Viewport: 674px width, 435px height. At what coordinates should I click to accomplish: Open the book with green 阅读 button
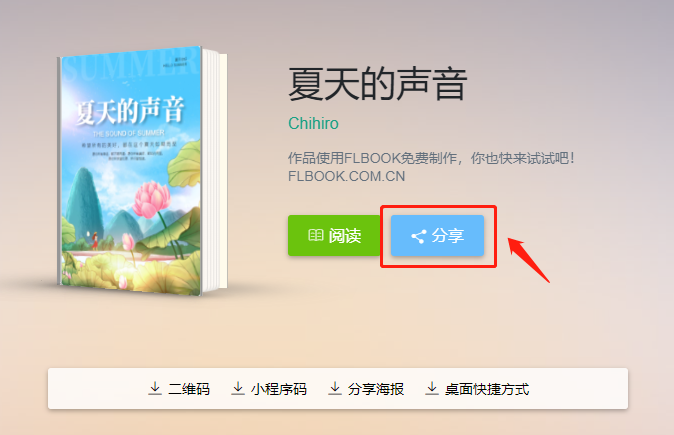point(334,236)
